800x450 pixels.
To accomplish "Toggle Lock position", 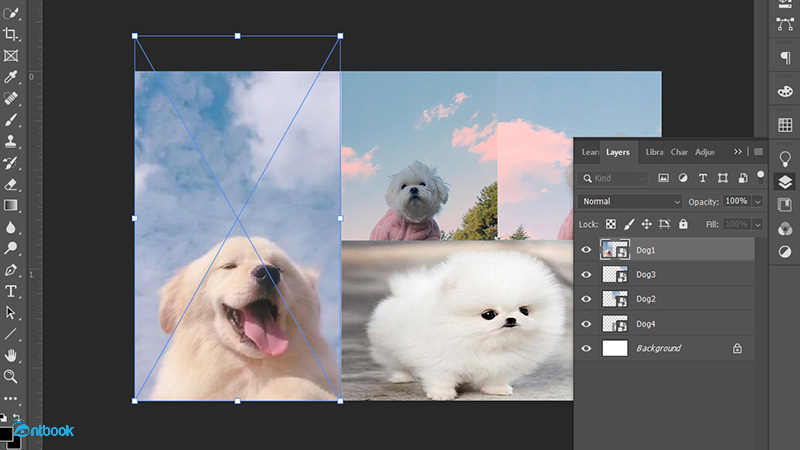I will click(646, 224).
